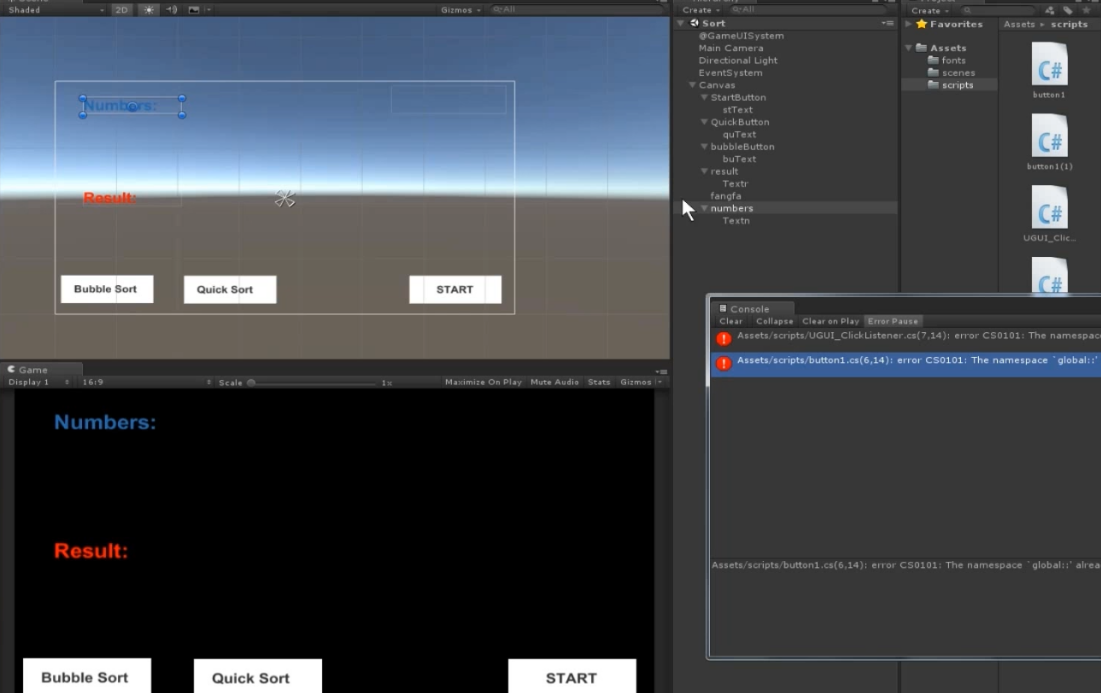The width and height of the screenshot is (1101, 693).
Task: Select the button1(1) C# script icon
Action: coord(1049,137)
